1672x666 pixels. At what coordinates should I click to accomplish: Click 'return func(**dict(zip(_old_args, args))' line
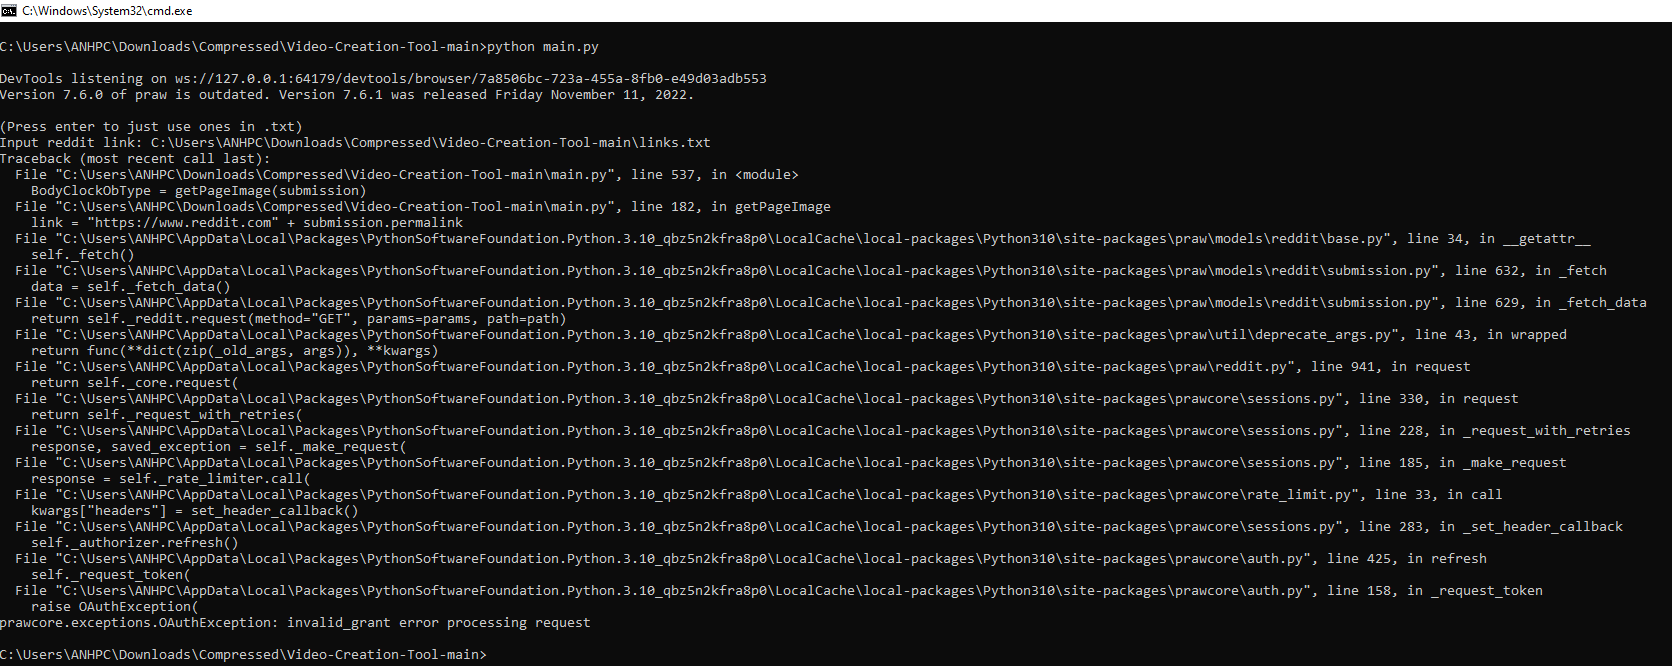coord(235,351)
